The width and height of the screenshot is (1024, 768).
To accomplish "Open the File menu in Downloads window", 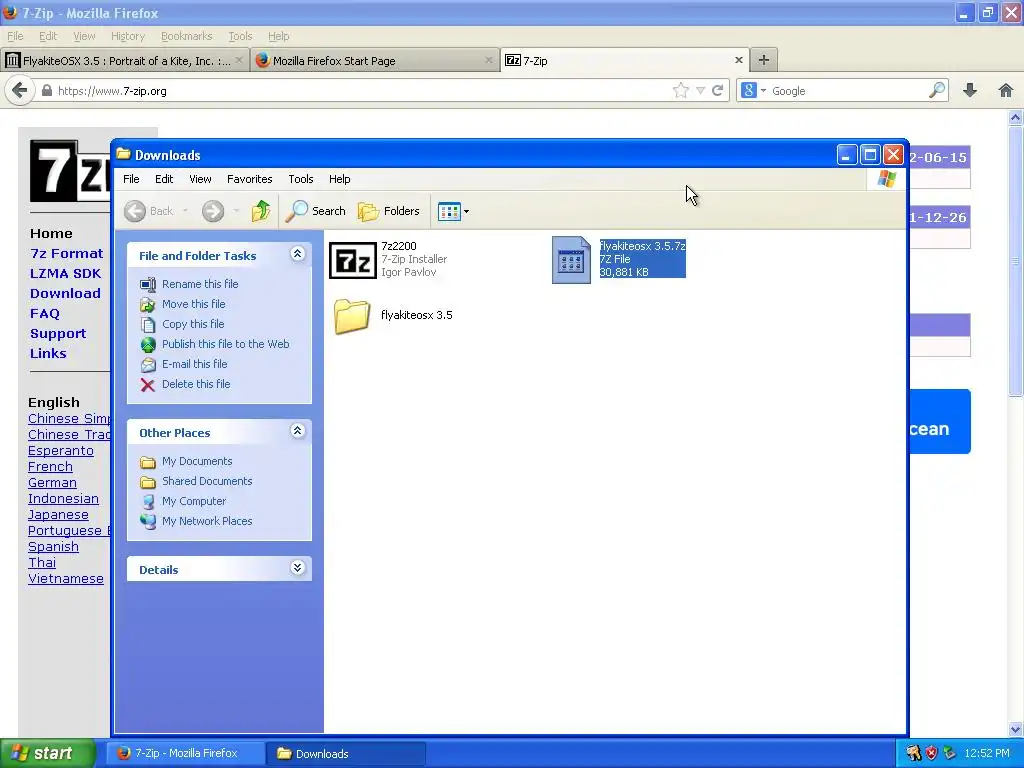I will pos(131,179).
